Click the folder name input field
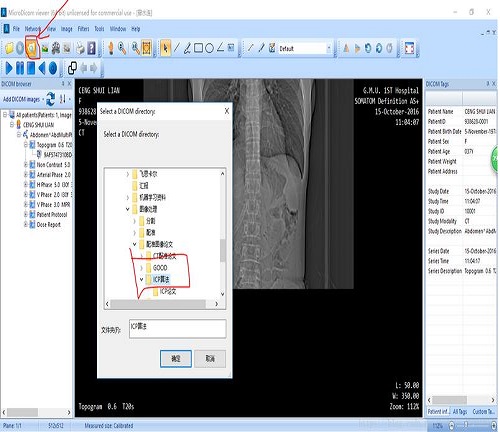 pos(178,329)
